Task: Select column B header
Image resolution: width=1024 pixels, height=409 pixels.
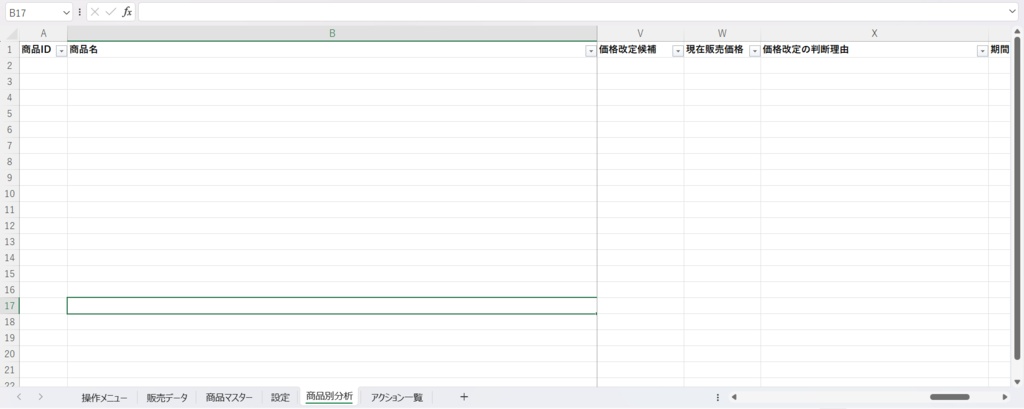Action: tap(332, 33)
